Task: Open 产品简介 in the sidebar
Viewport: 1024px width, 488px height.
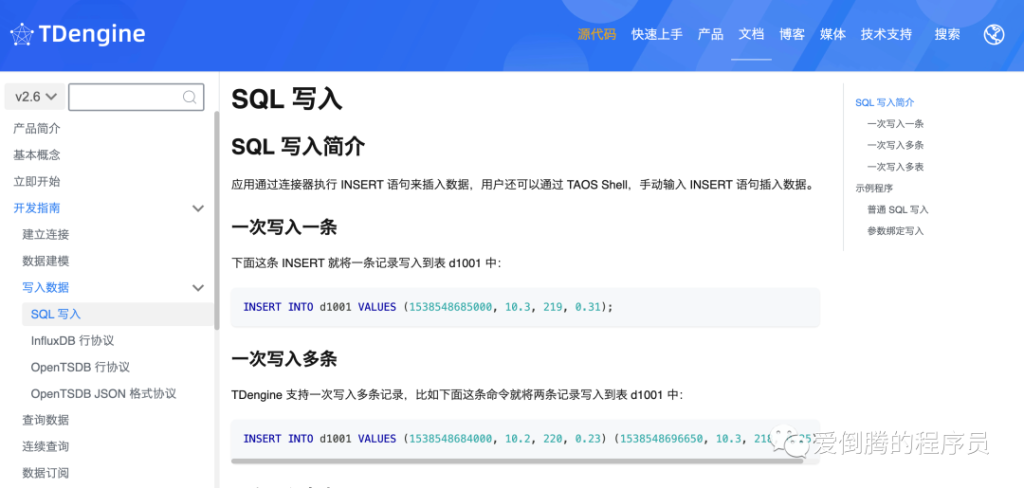Action: 37,129
